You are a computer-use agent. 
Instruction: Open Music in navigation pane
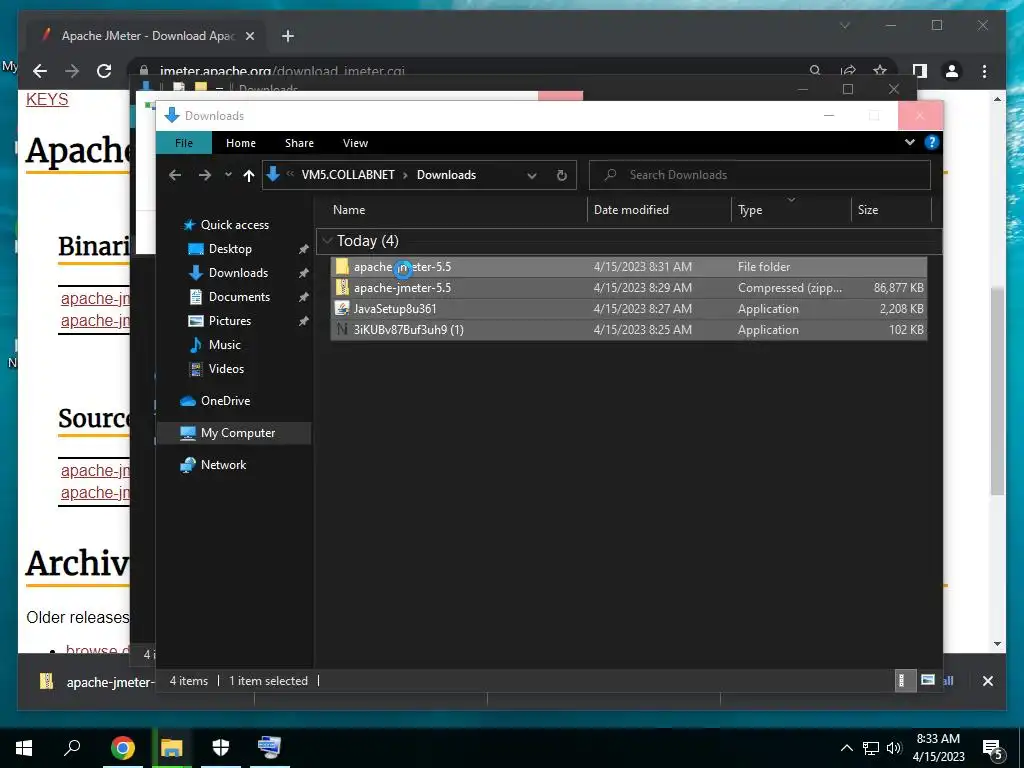pyautogui.click(x=224, y=345)
